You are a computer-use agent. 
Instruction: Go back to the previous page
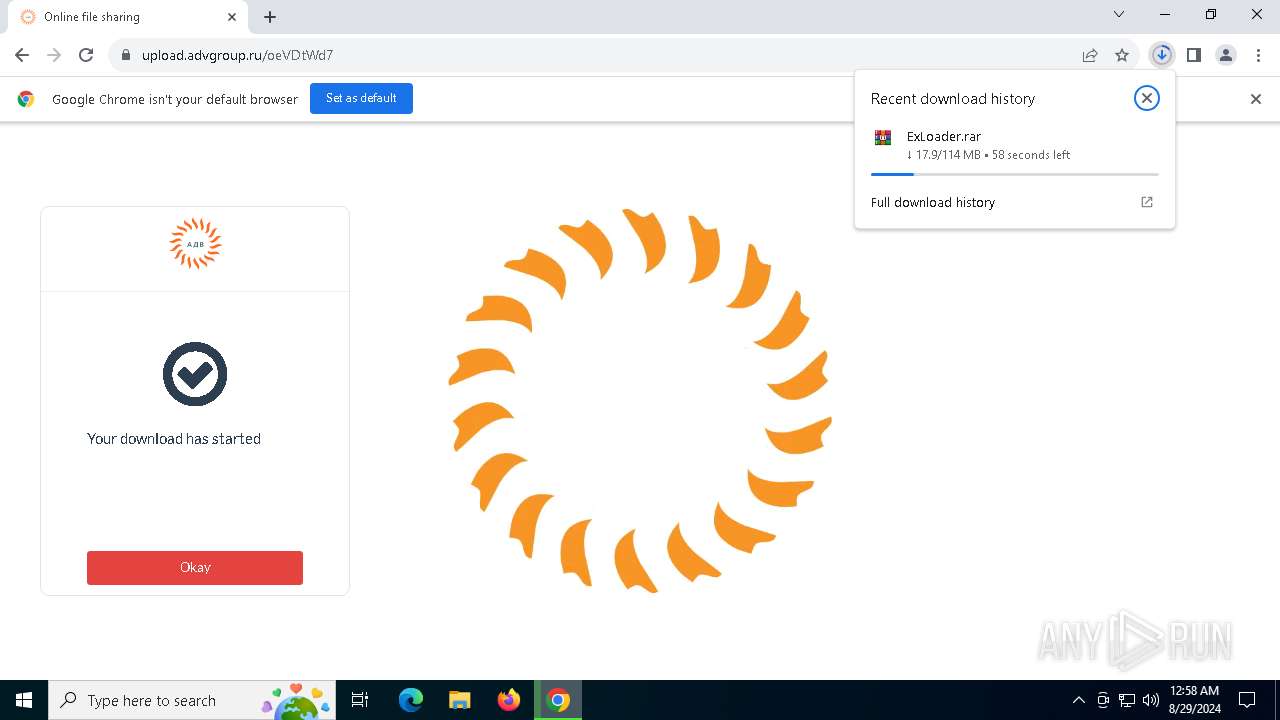pos(22,55)
